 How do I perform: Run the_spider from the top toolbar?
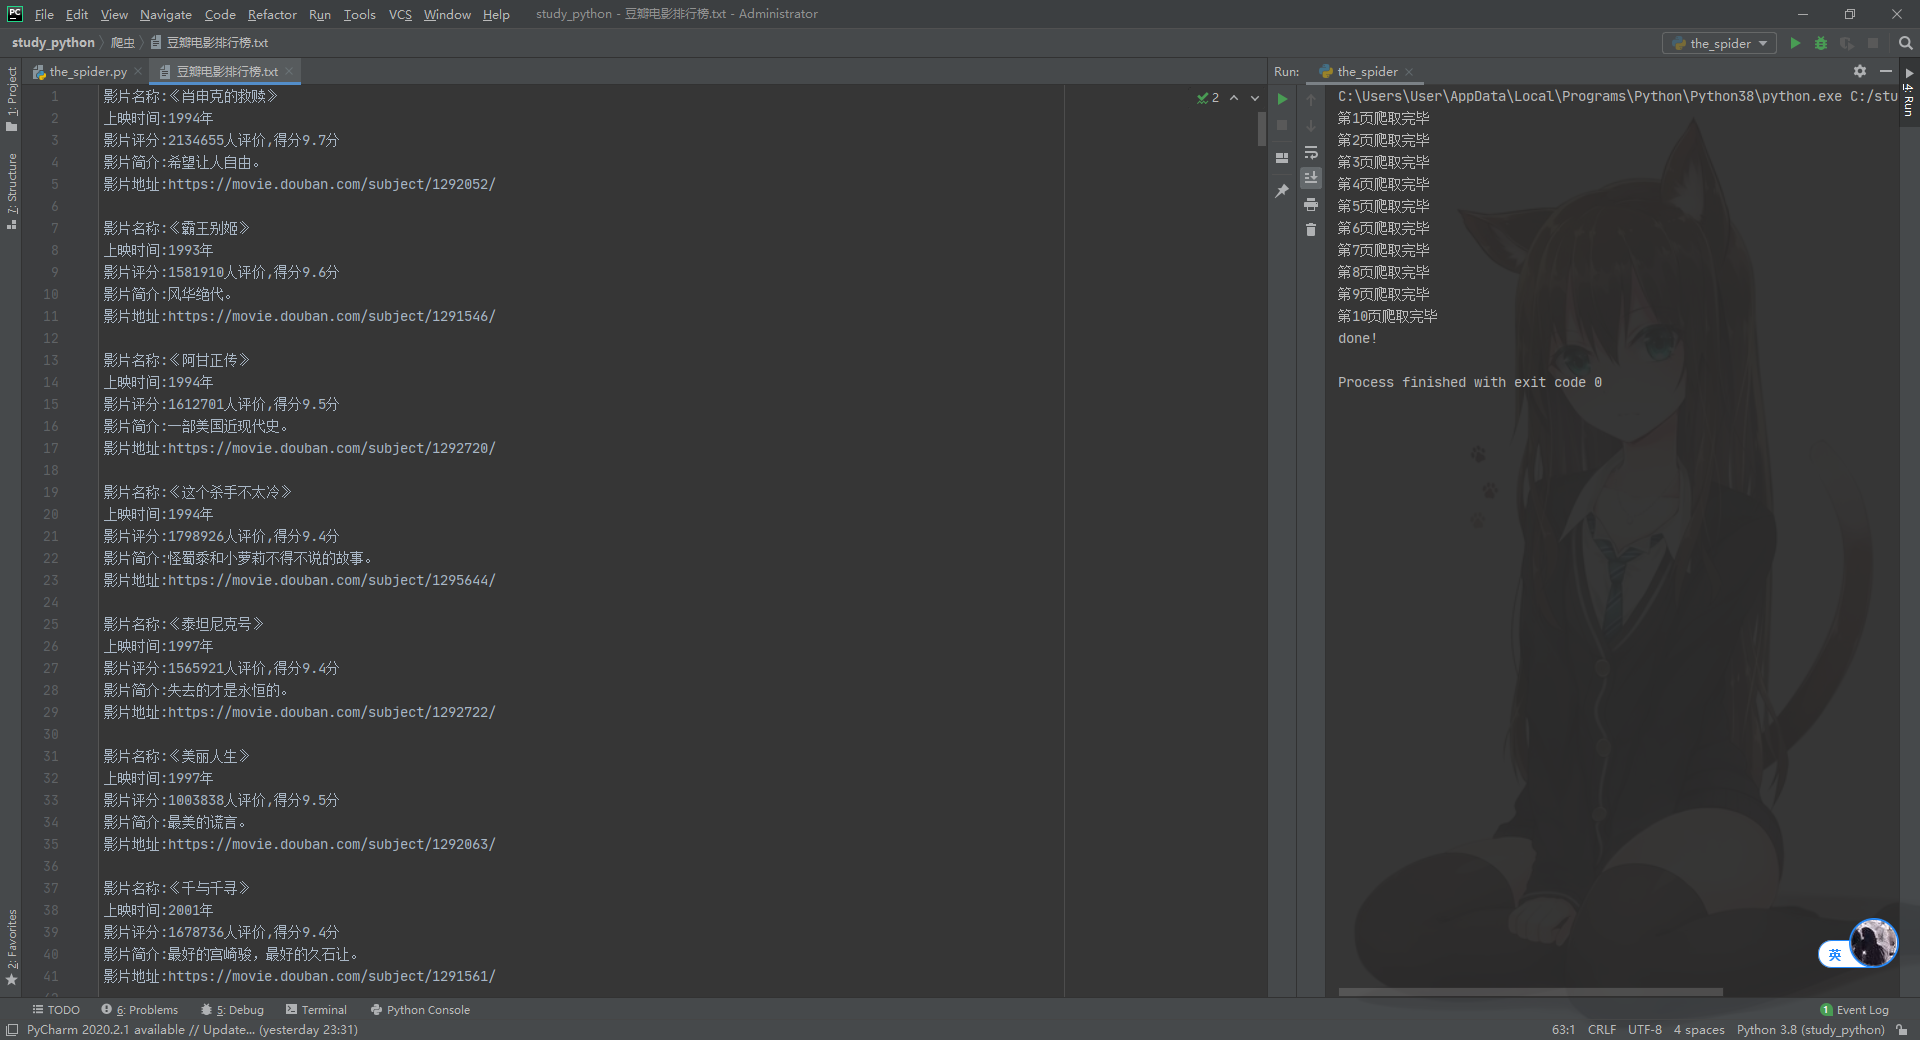(1795, 43)
